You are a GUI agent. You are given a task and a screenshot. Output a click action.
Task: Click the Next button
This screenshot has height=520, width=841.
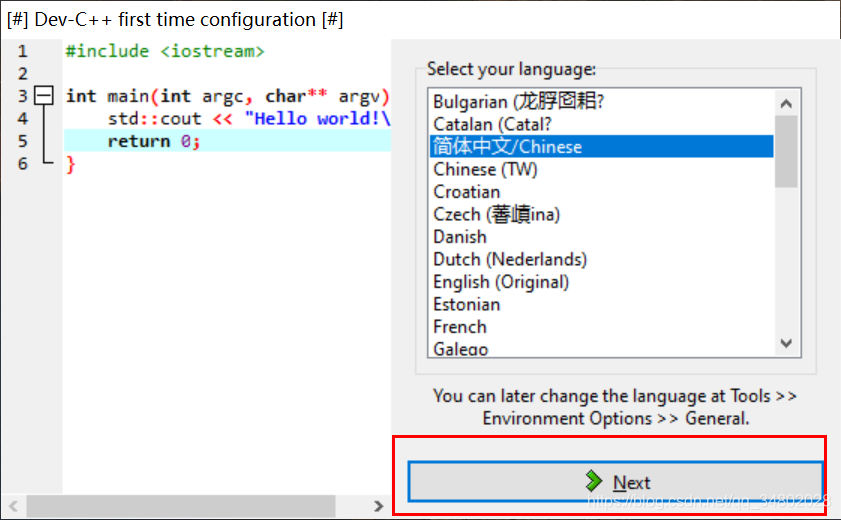pos(615,481)
